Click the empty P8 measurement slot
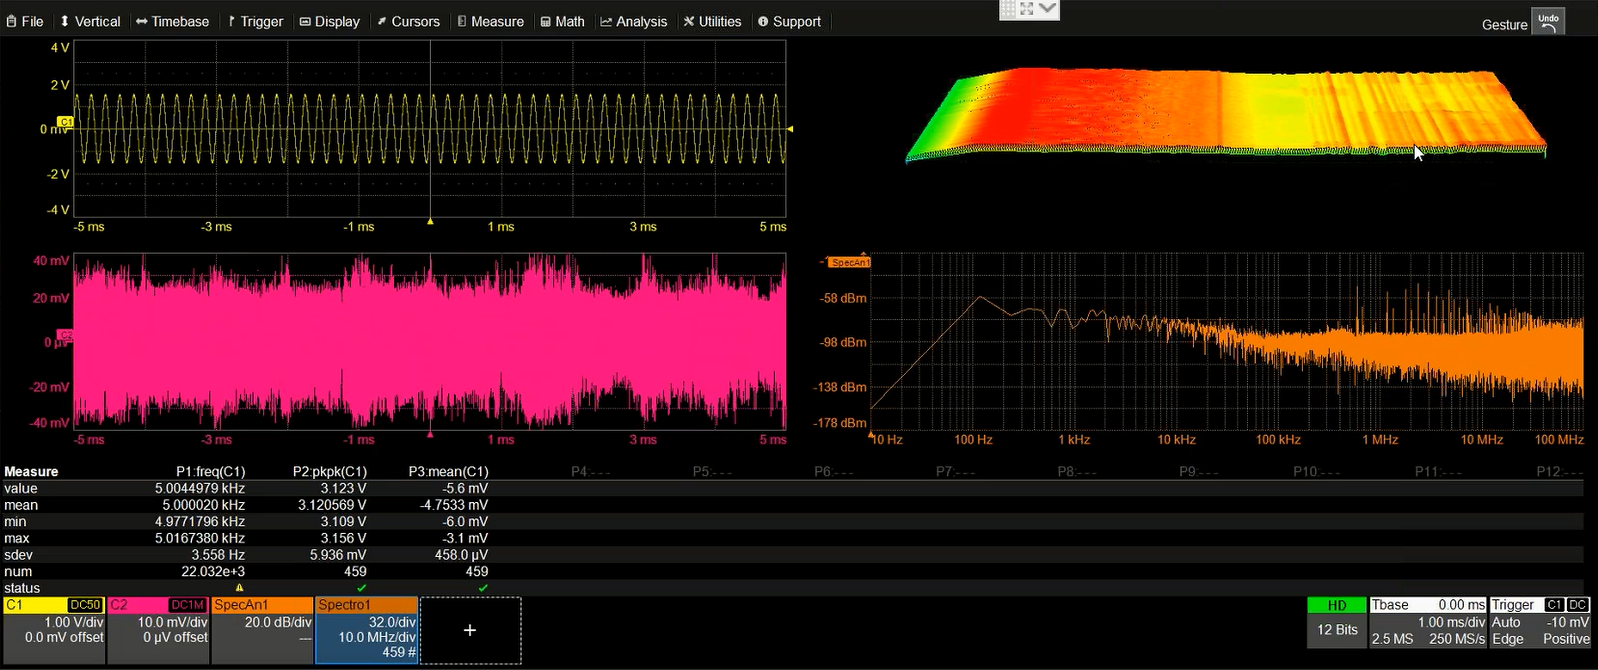1598x670 pixels. pos(1077,471)
